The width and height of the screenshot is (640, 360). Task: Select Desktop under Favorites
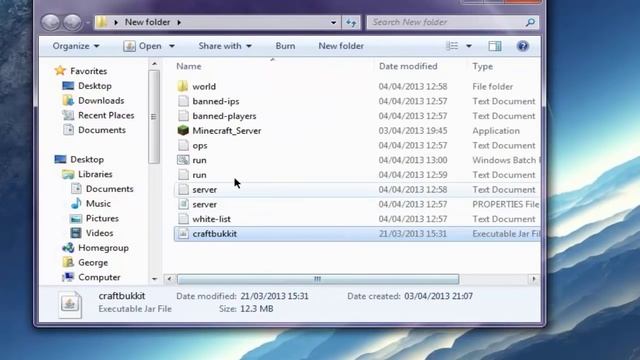point(95,86)
